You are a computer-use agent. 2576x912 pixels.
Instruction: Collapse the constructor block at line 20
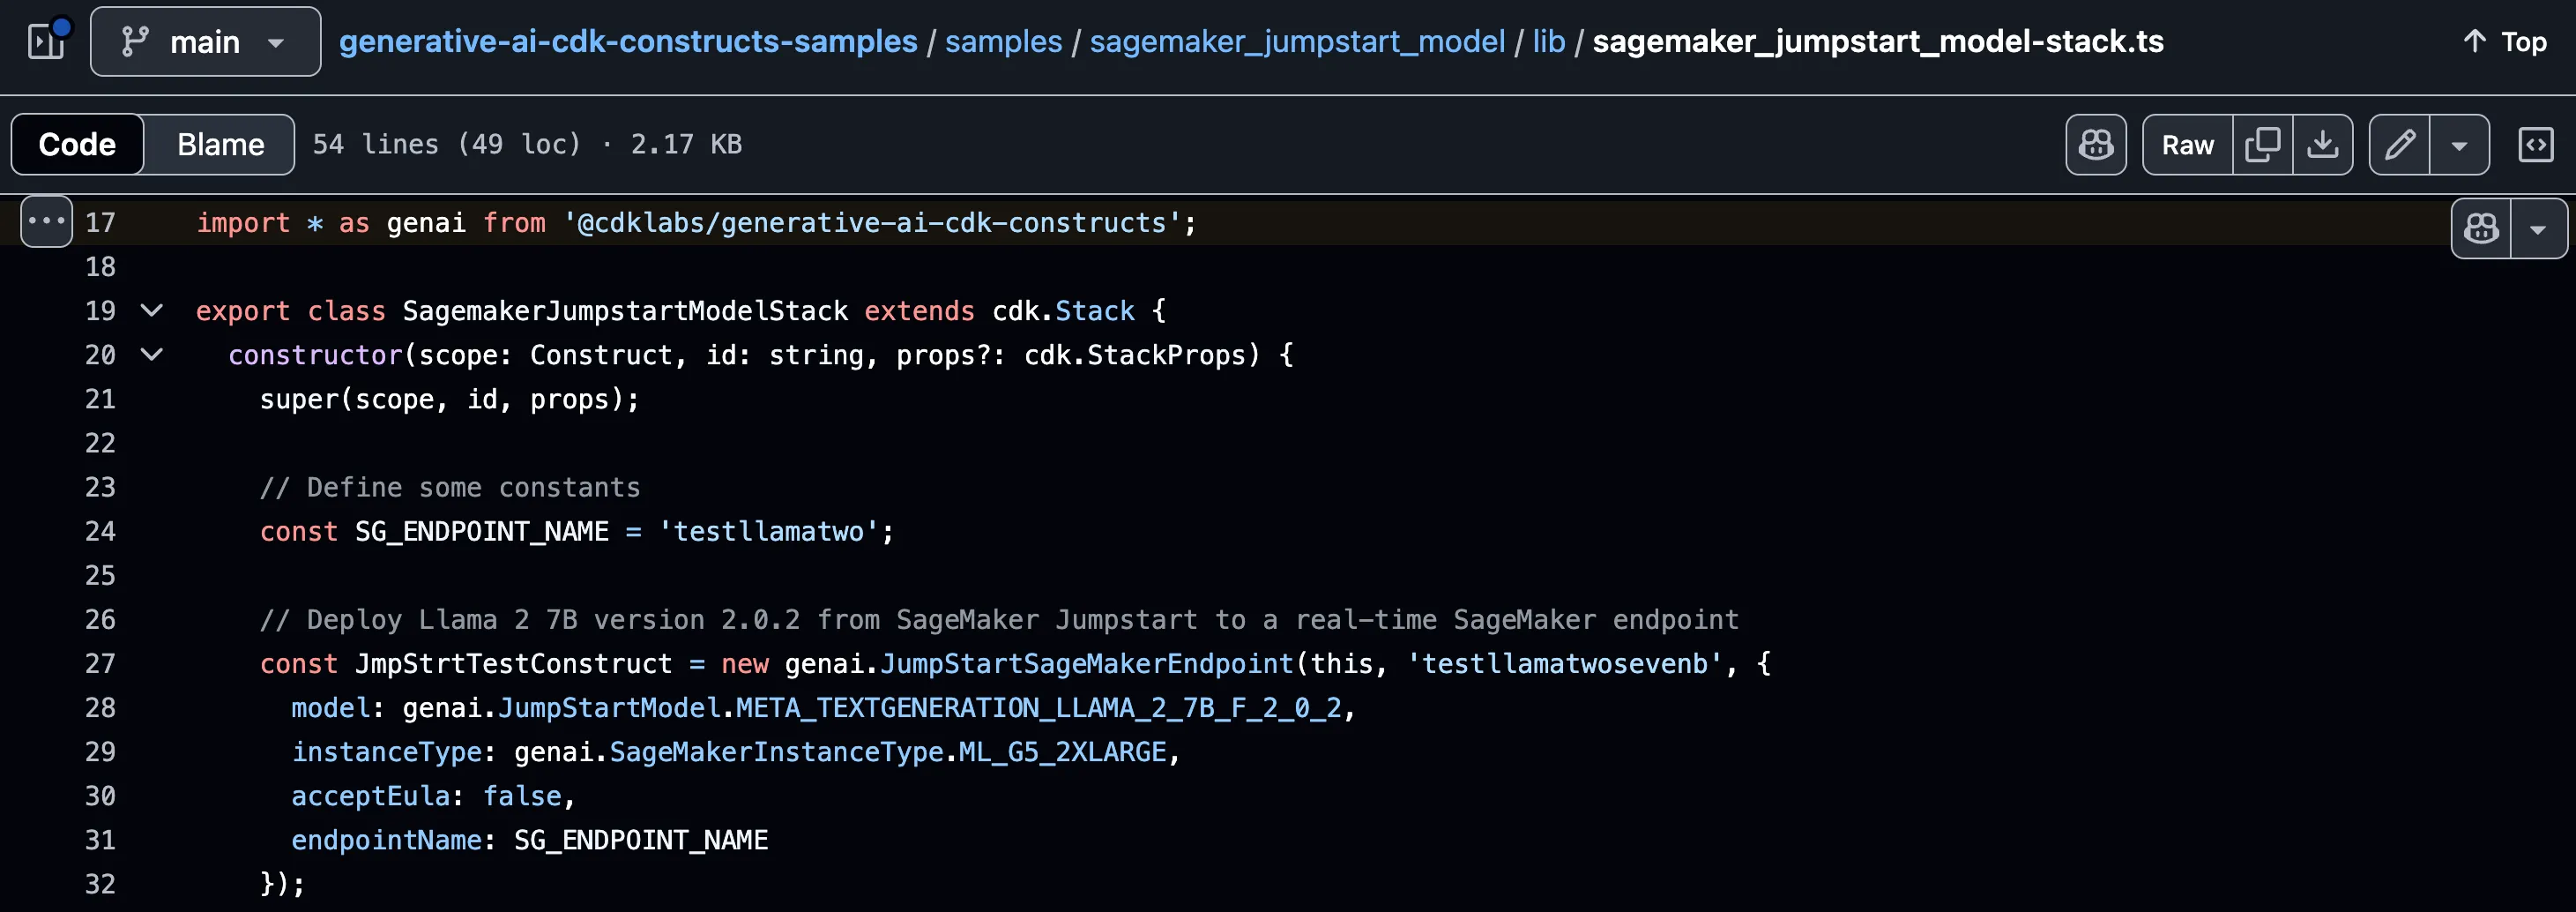(x=151, y=354)
